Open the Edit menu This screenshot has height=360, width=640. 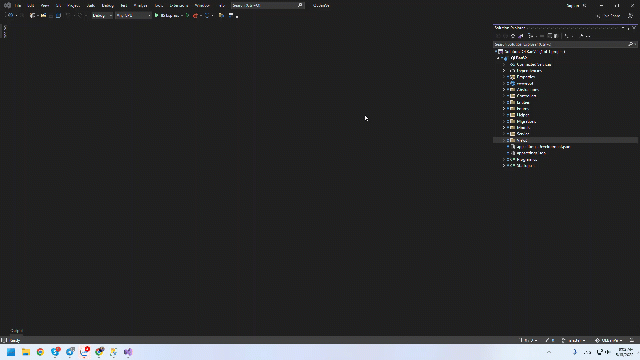31,6
